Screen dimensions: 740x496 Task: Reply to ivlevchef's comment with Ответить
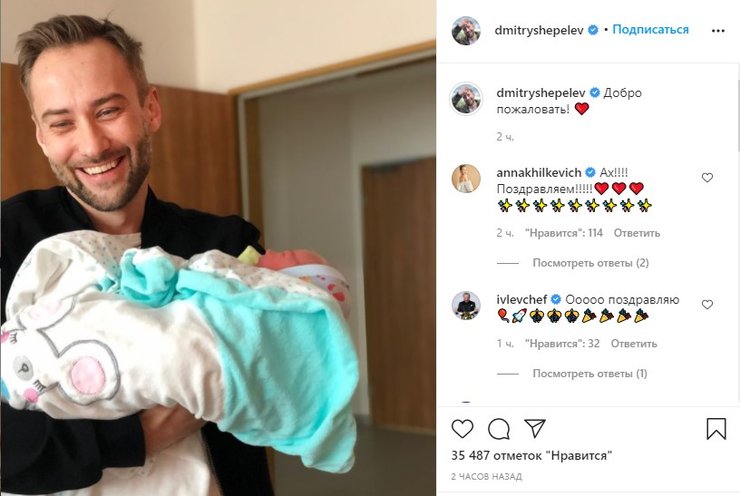pos(634,344)
